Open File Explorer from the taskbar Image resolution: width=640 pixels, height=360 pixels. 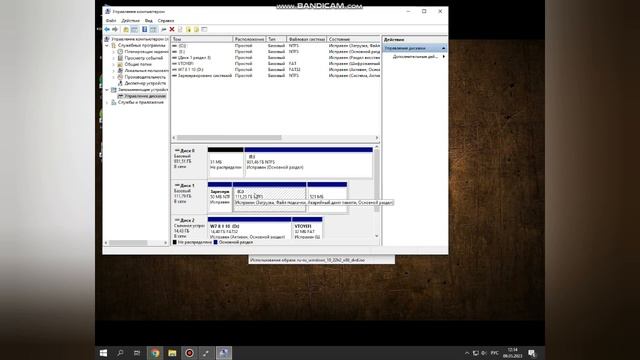pos(172,353)
